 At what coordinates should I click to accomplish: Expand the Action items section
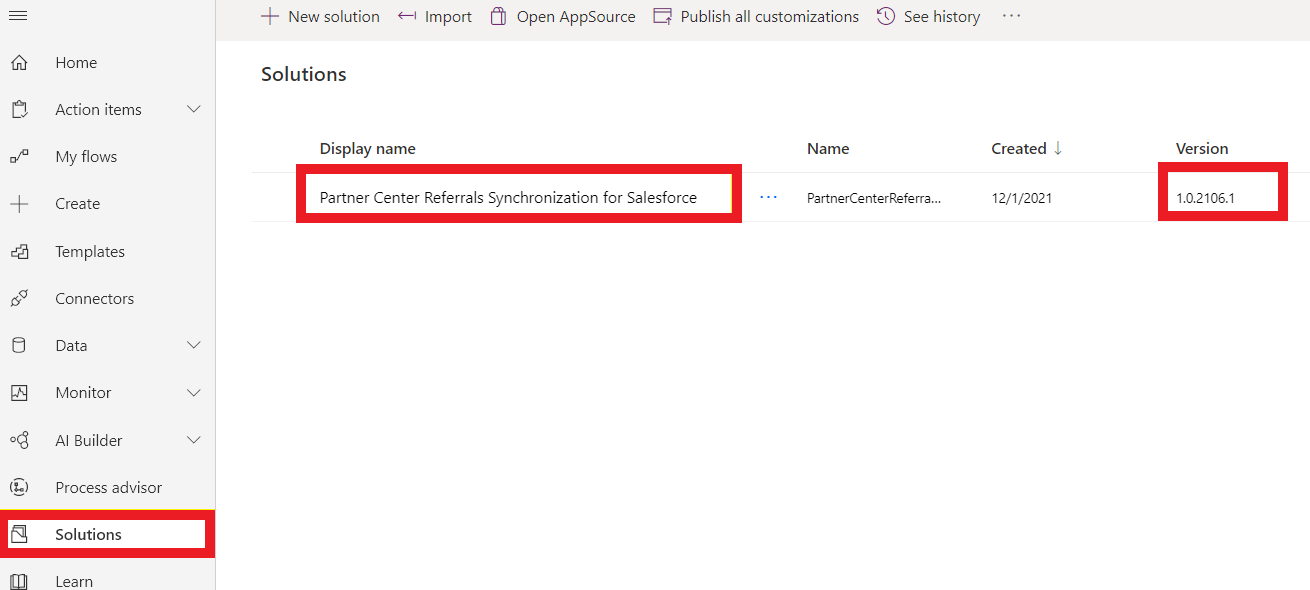193,109
